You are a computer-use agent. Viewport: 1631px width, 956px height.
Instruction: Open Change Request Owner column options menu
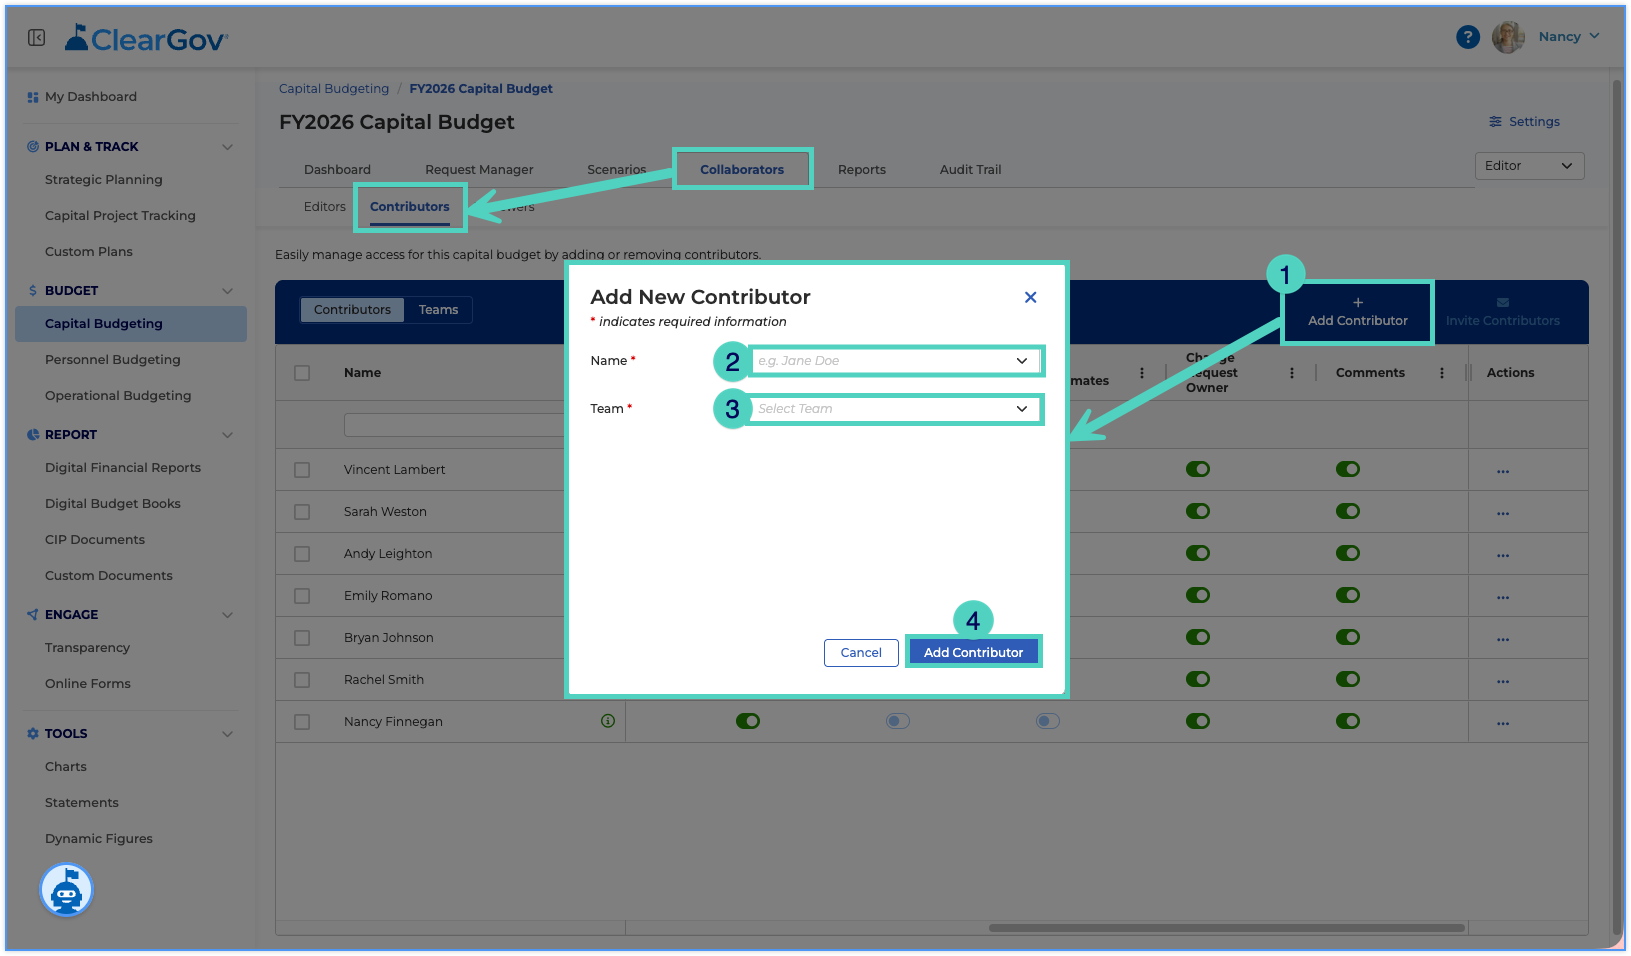pyautogui.click(x=1291, y=373)
